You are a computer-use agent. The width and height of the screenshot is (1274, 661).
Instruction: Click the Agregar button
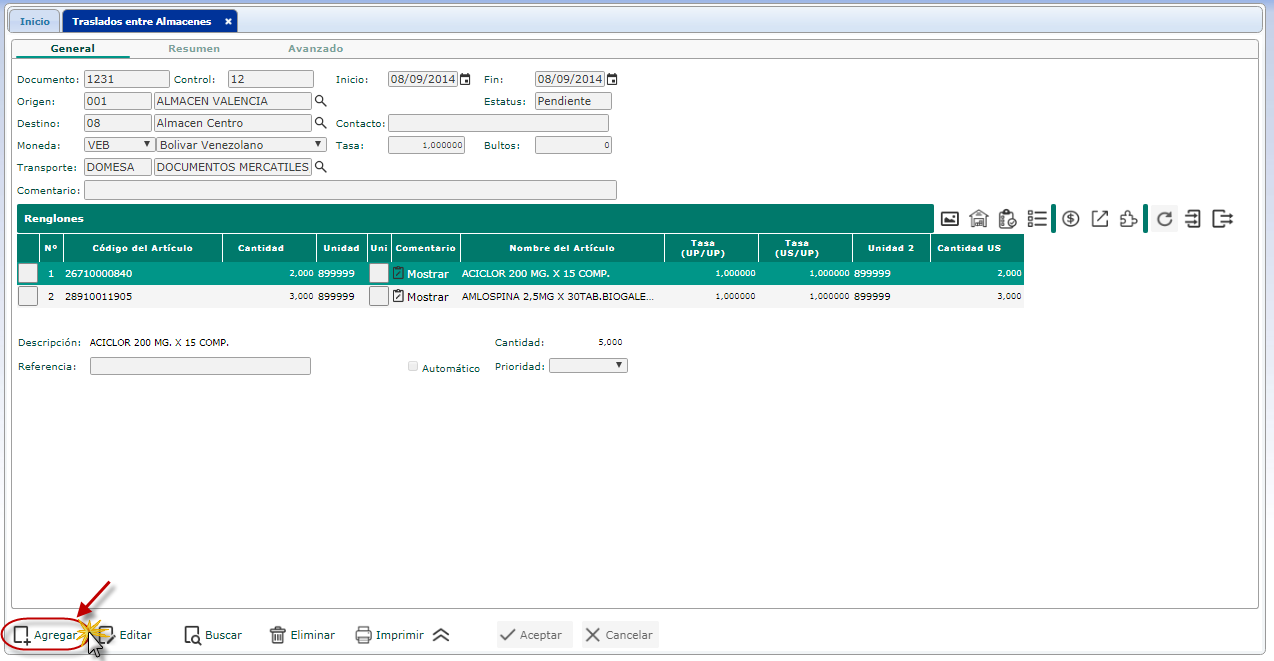tap(45, 635)
